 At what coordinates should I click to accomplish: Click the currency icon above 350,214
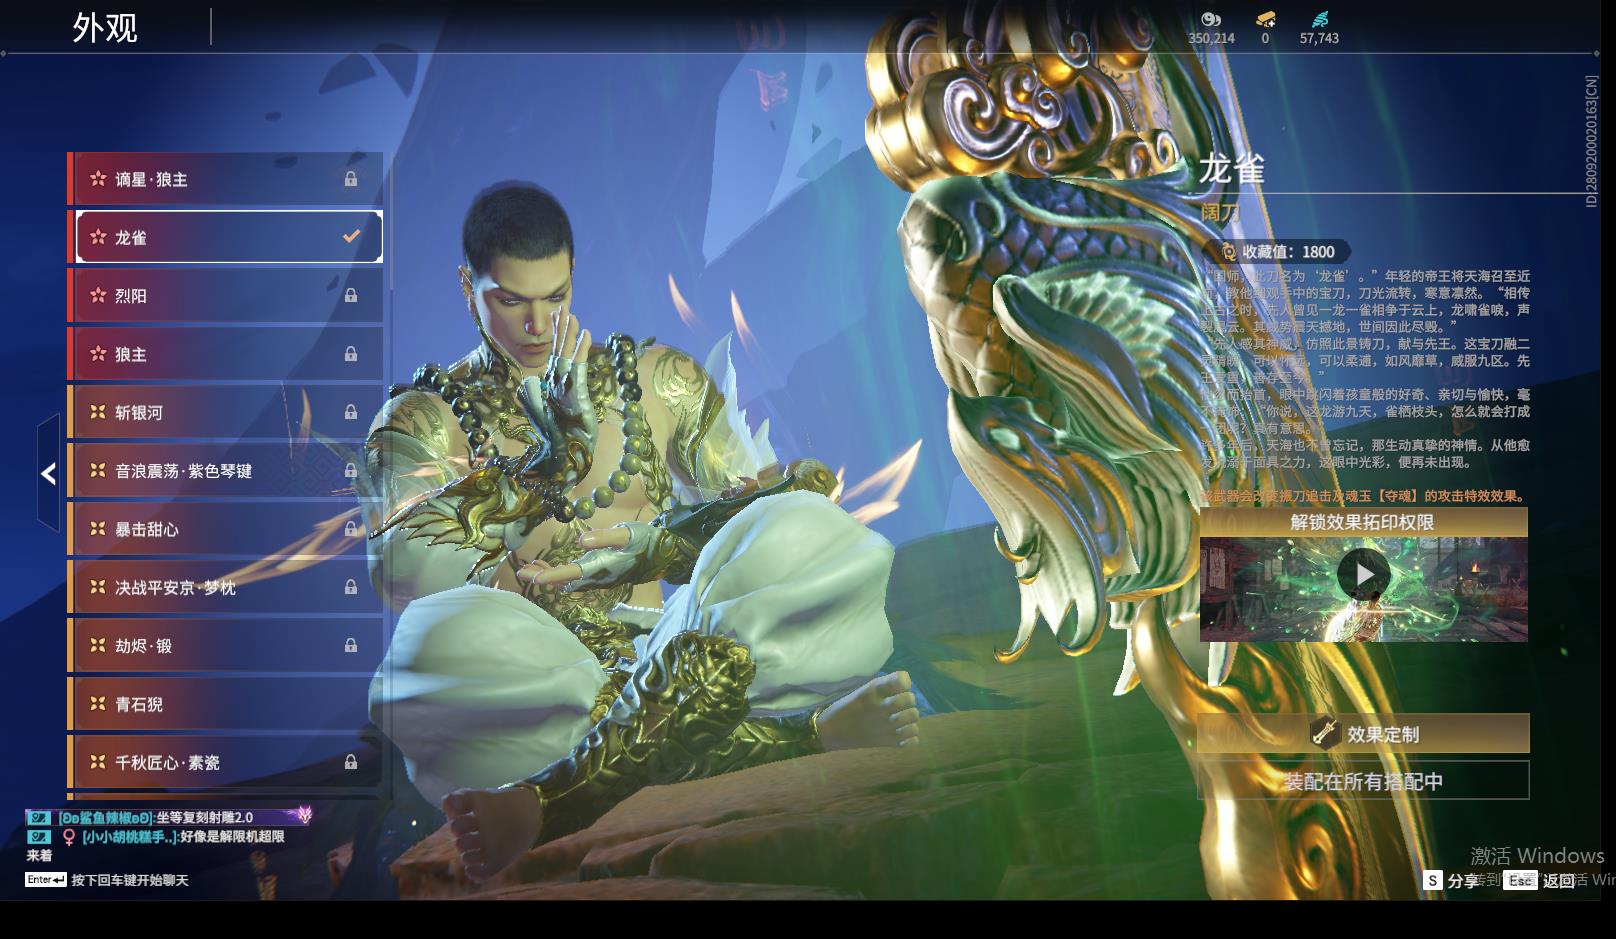[x=1211, y=19]
